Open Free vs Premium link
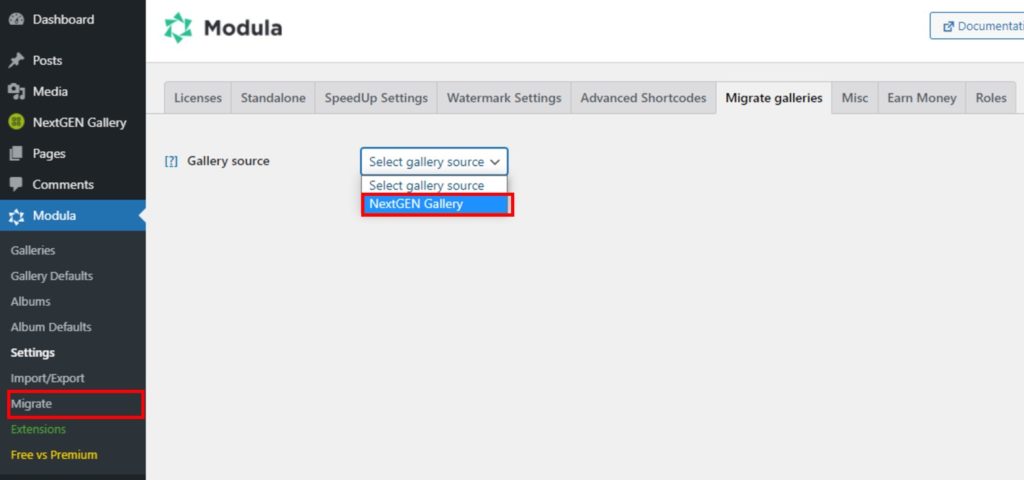Viewport: 1024px width, 480px height. 54,455
